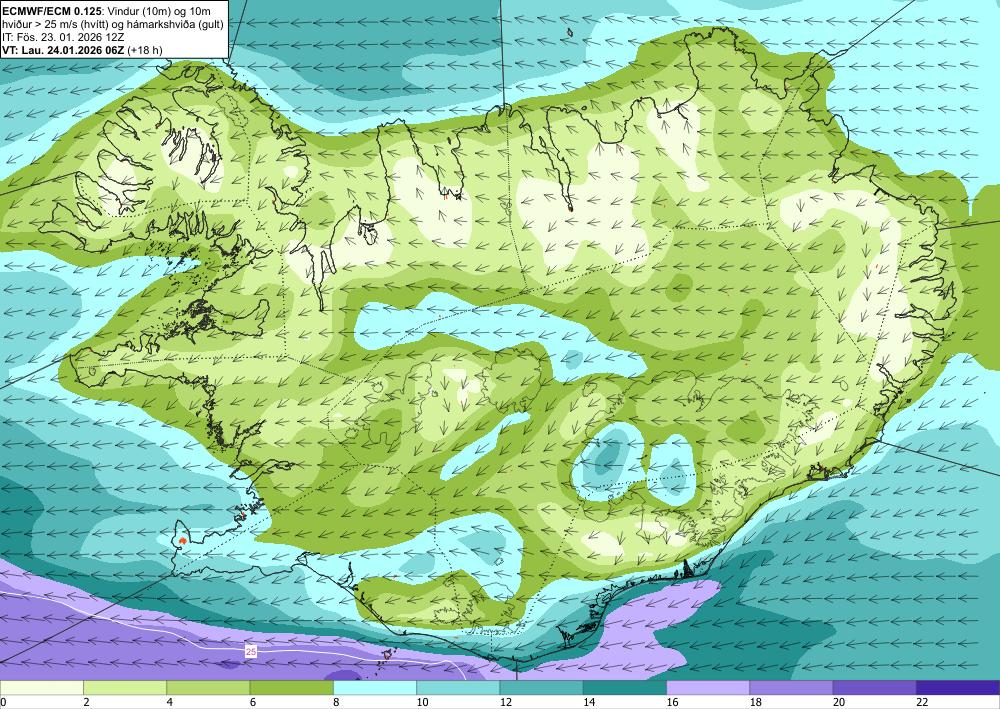Click the legend tick label '22'
Screen dimensions: 1000x709
pyautogui.click(x=922, y=702)
